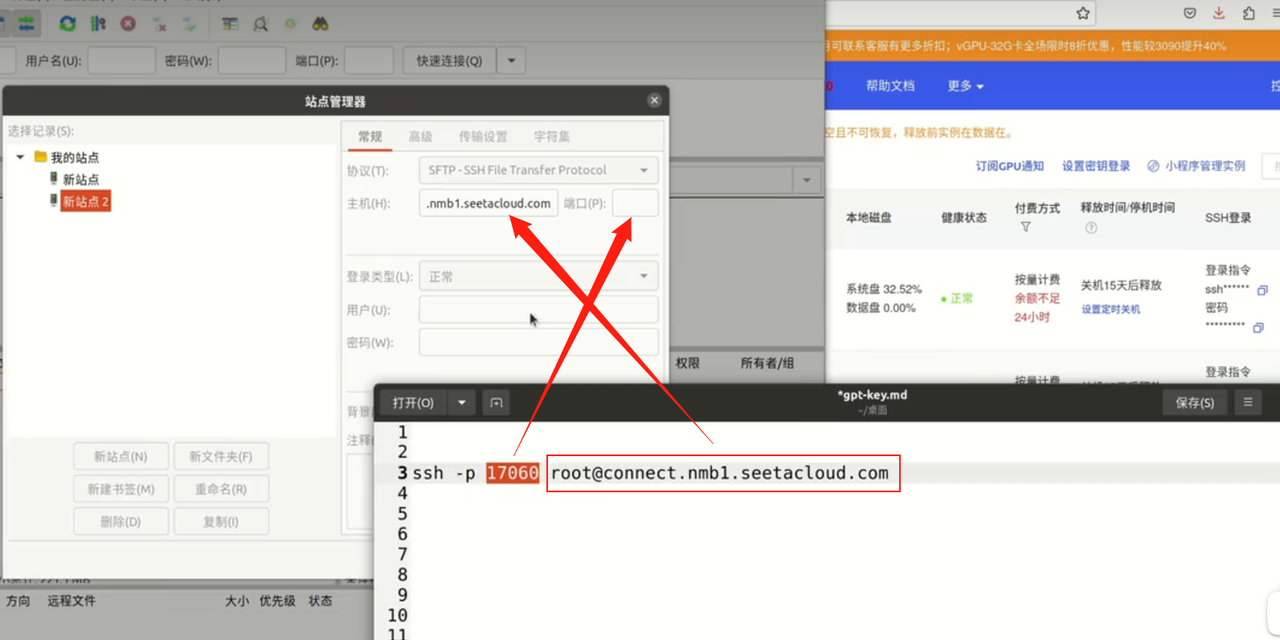Viewport: 1280px width, 640px height.
Task: Click the Pocket icon in browser toolbar
Action: (x=1190, y=14)
